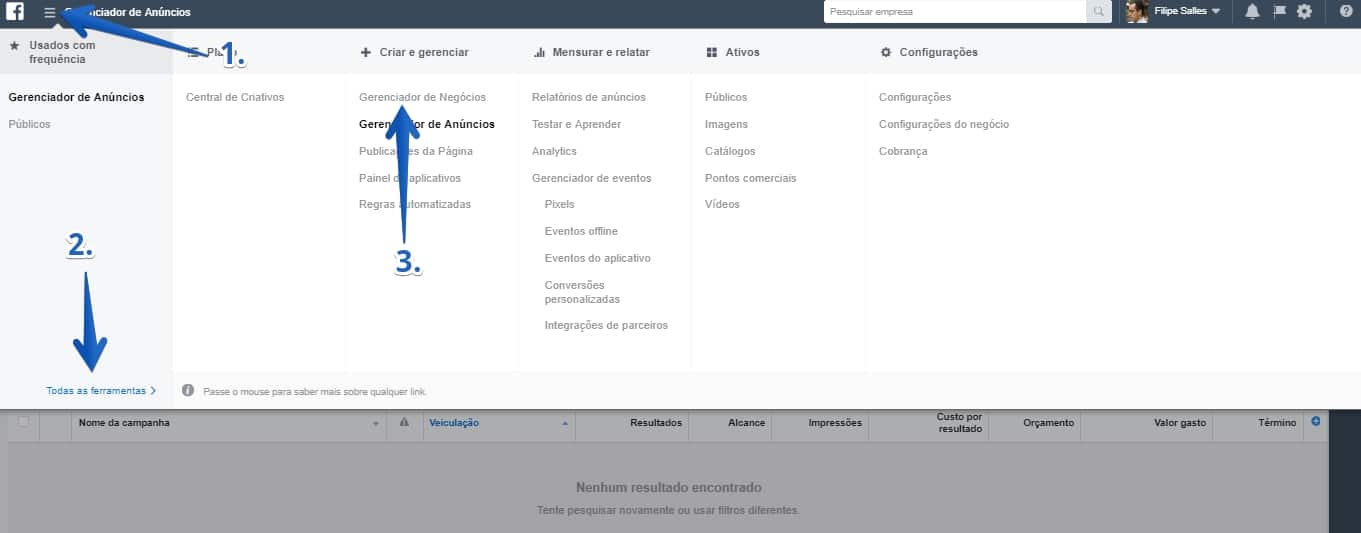Toggle the select-all campaigns checkbox
The height and width of the screenshot is (533, 1361).
[x=24, y=422]
